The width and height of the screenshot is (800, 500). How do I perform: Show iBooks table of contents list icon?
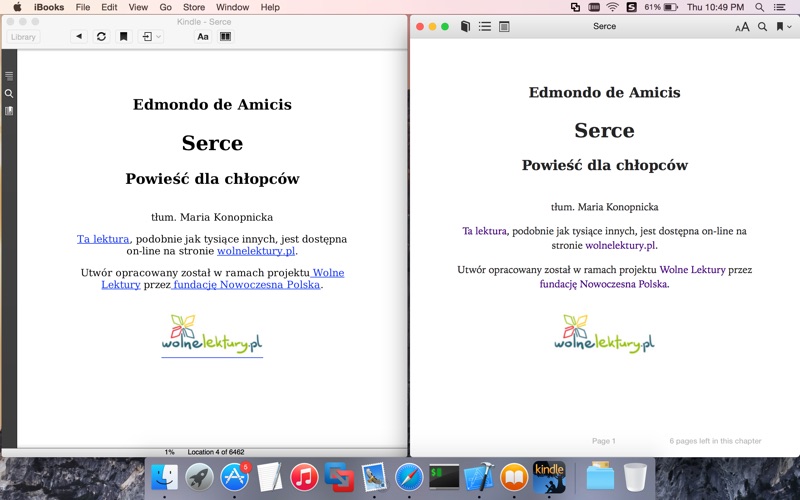coord(485,27)
